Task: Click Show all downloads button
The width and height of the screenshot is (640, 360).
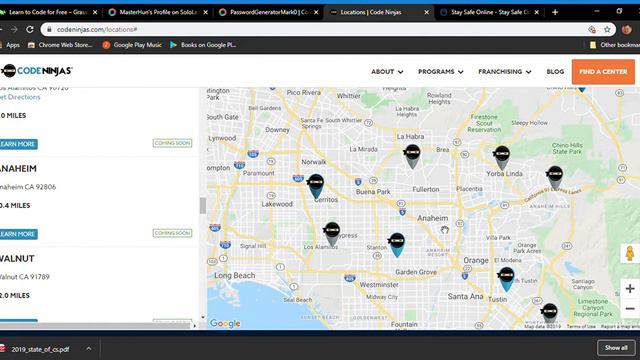Action: [616, 348]
